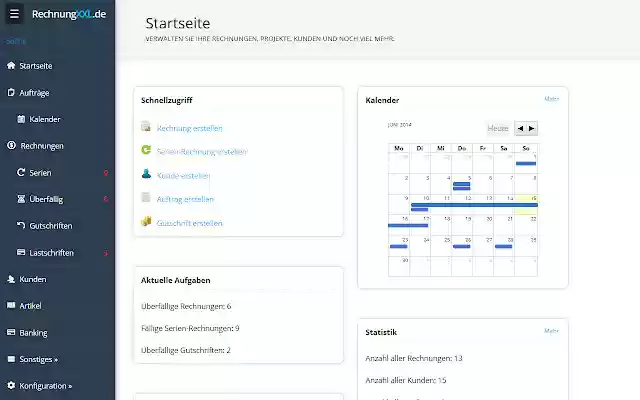Viewport: 640px width, 400px height.
Task: Click the card icon beside Lastschriften
Action: coord(21,252)
